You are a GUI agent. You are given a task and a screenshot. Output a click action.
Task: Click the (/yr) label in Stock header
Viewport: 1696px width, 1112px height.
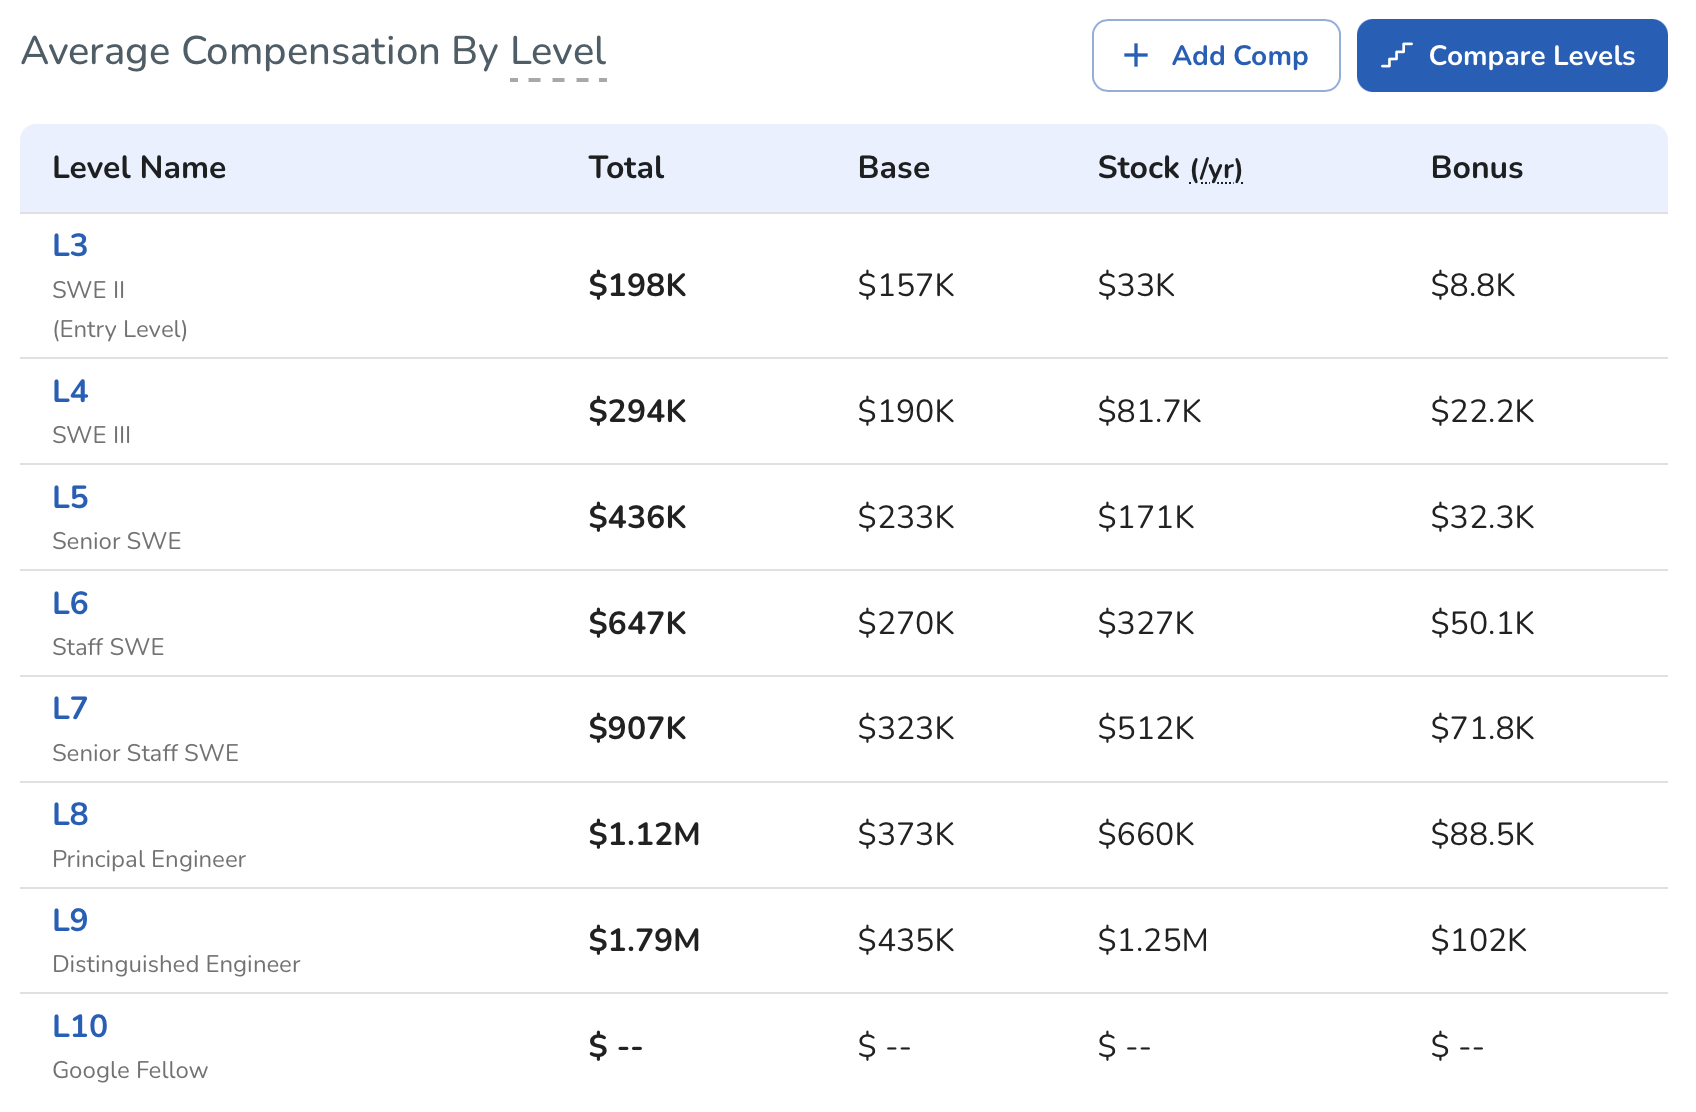point(1216,169)
